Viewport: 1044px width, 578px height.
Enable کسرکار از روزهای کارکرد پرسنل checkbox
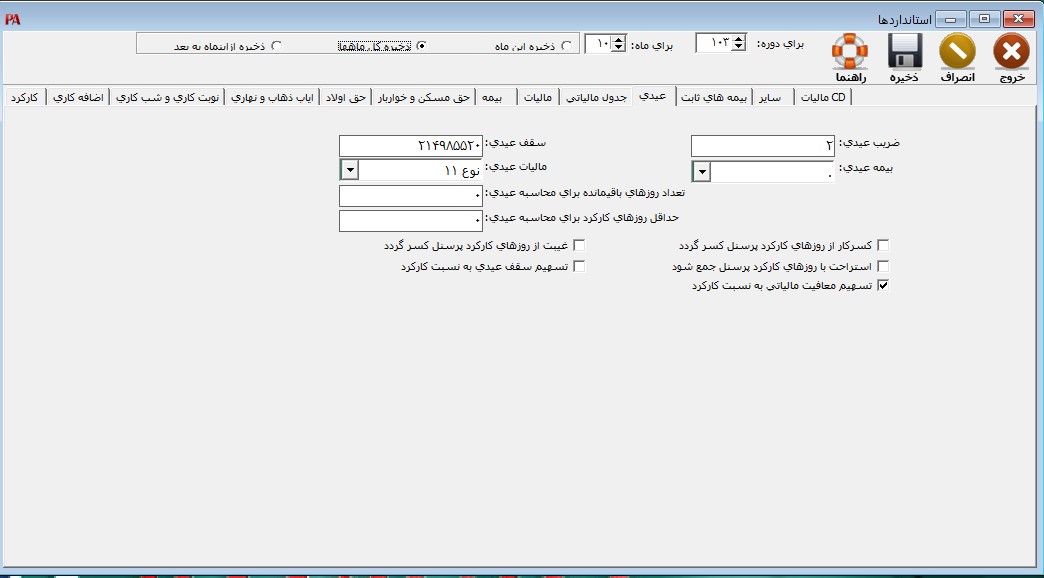882,245
